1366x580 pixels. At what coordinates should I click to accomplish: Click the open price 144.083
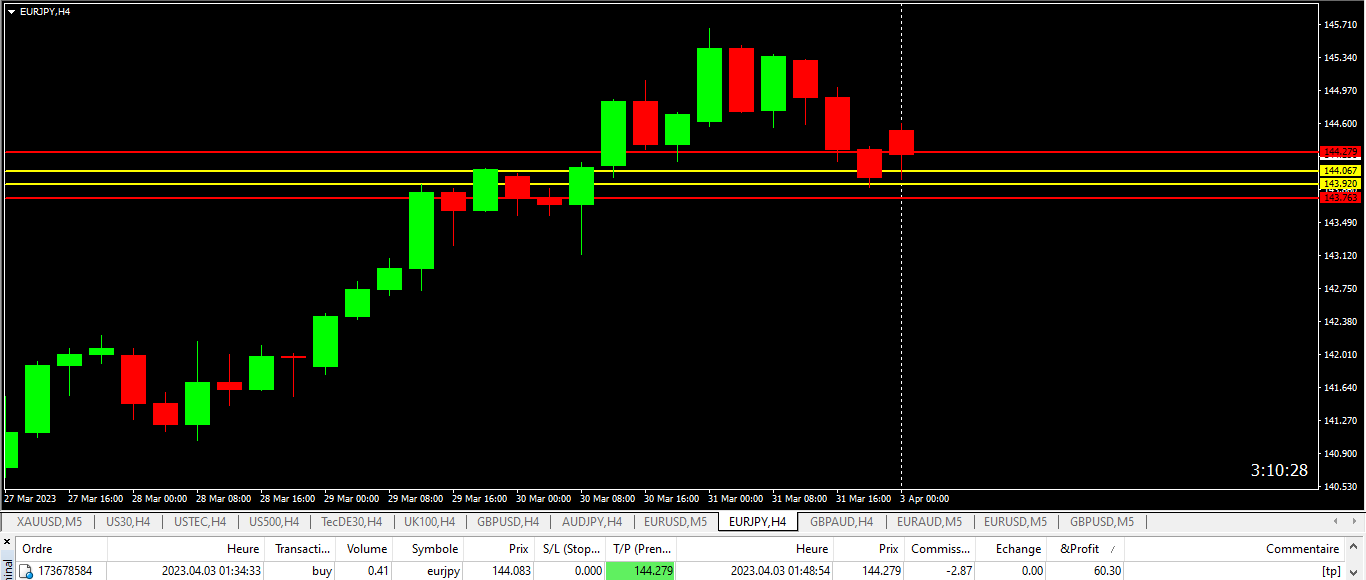(511, 571)
